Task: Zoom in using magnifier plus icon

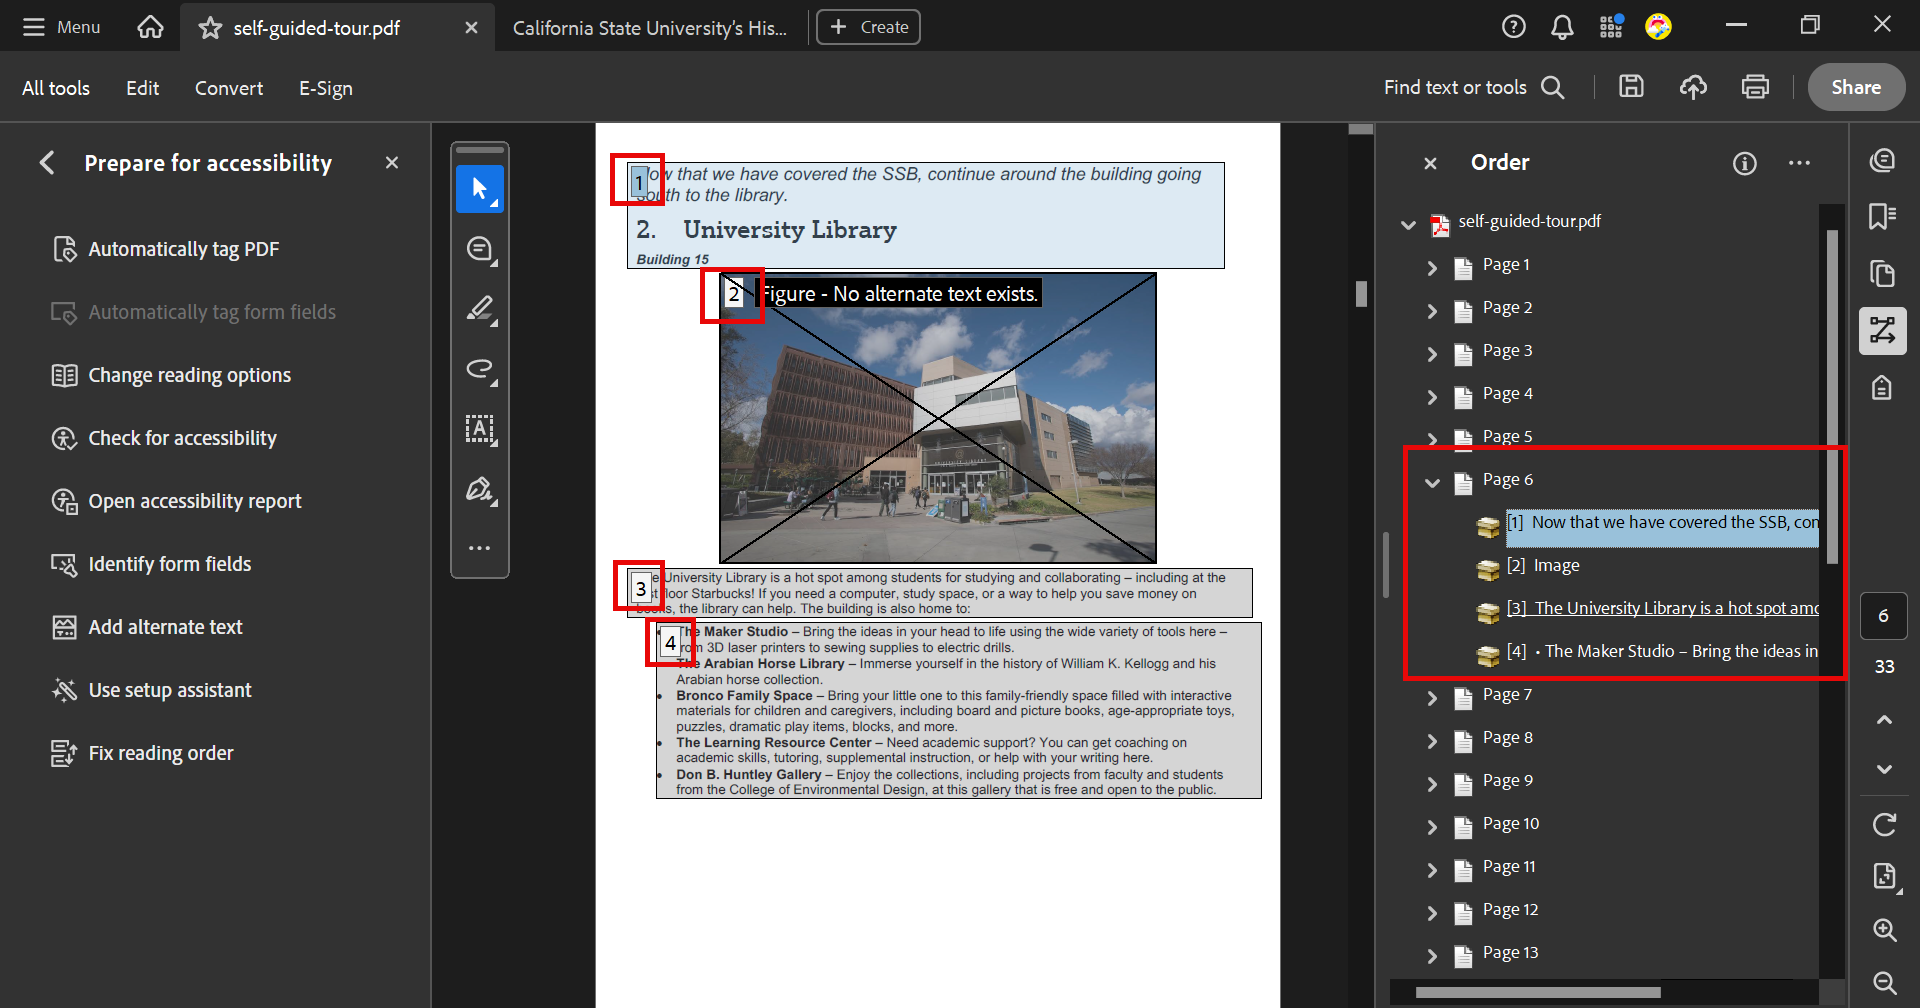Action: pyautogui.click(x=1884, y=930)
